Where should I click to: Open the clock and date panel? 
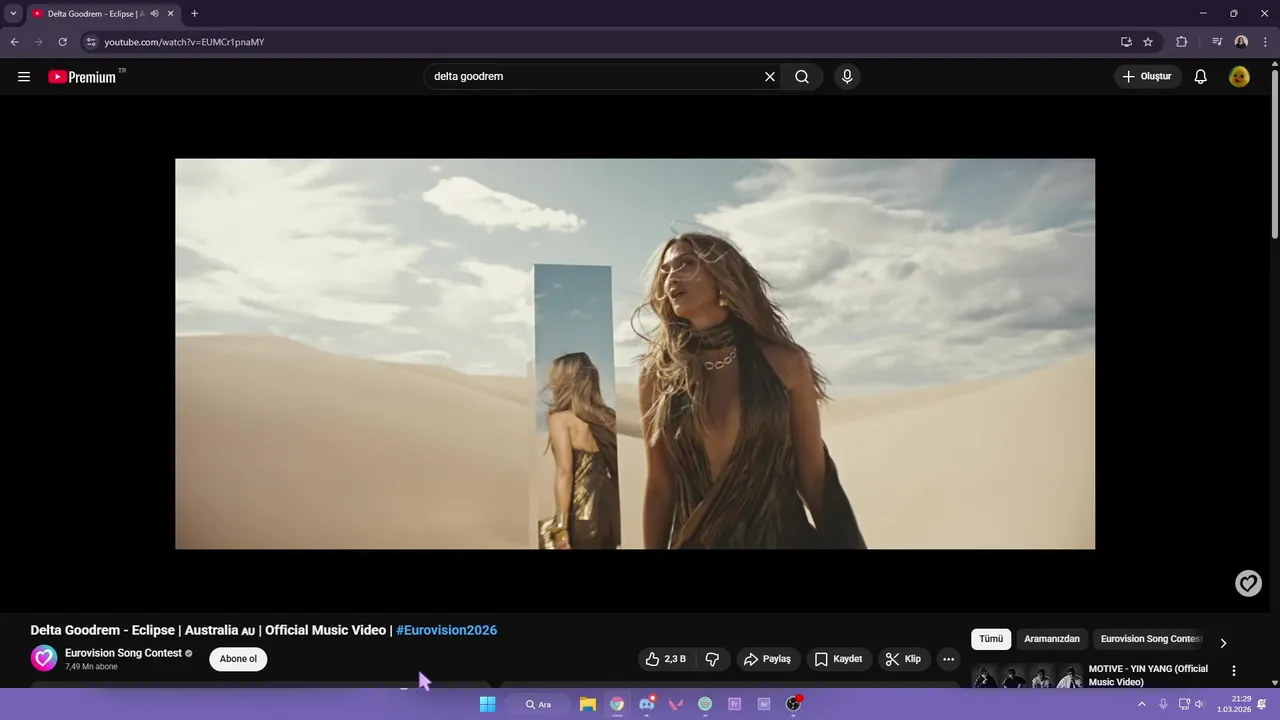(1233, 704)
